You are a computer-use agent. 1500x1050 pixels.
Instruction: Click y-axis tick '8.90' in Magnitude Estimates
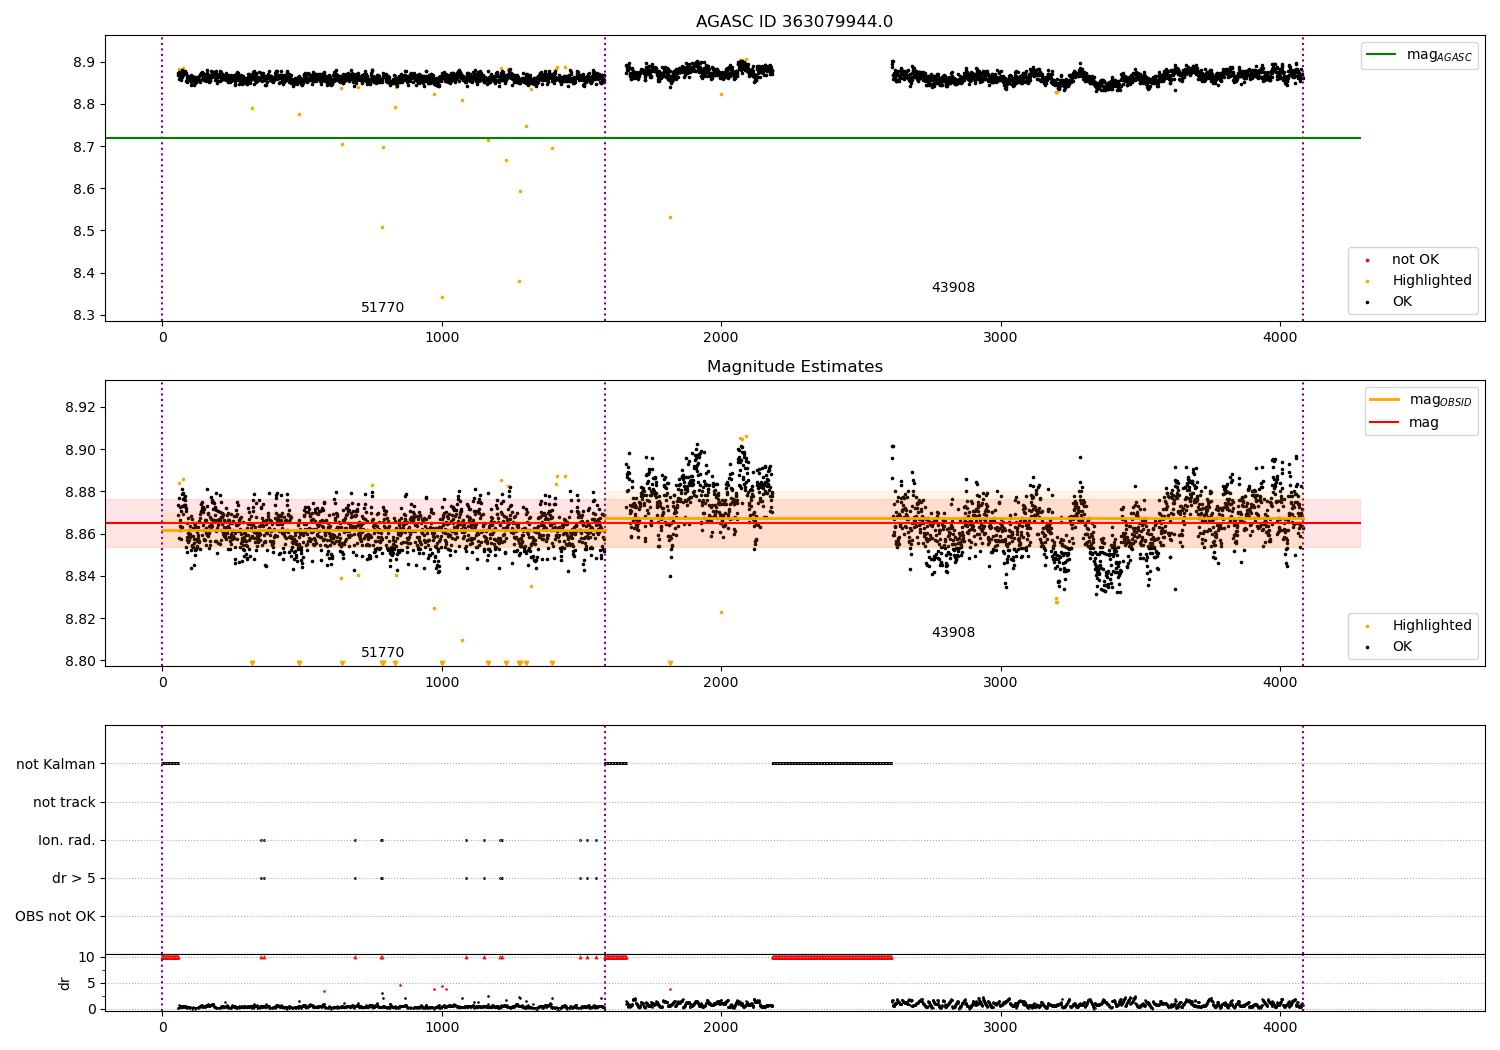80,450
